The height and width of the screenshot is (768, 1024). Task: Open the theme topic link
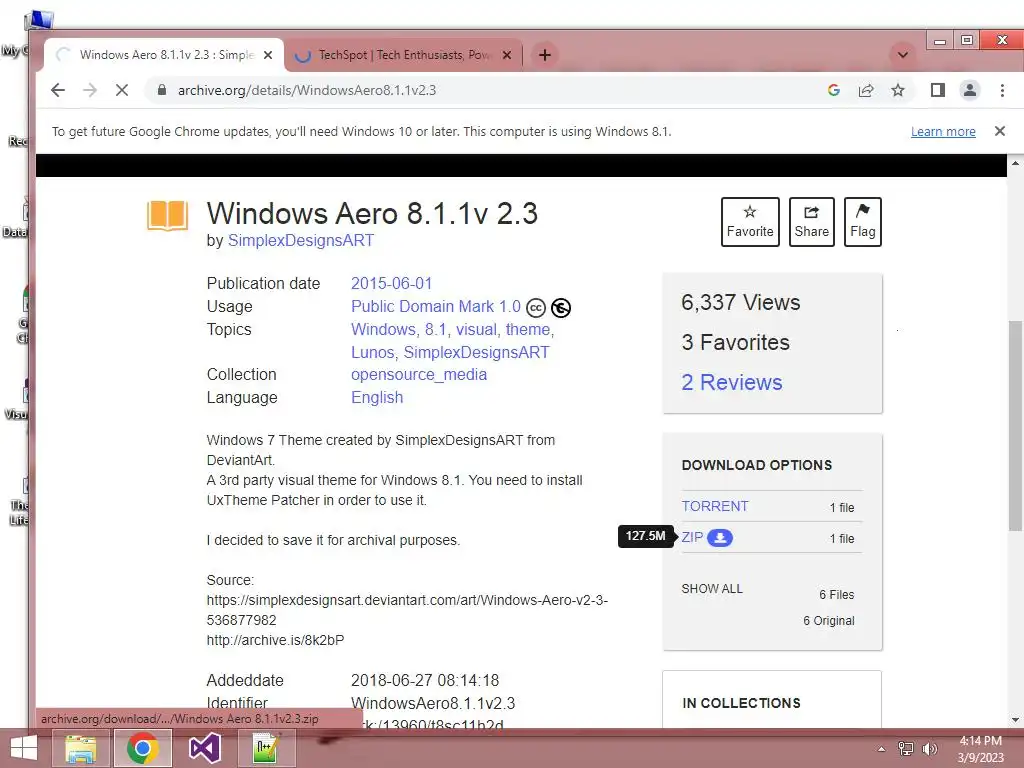tap(530, 329)
